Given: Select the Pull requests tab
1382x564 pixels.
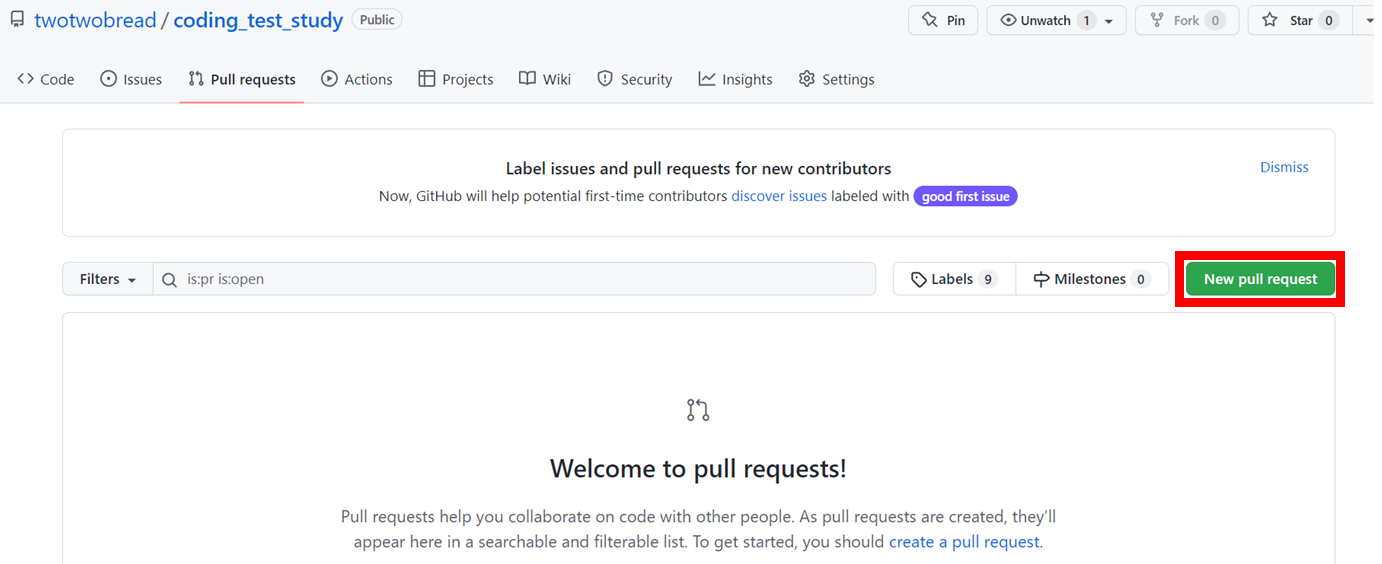Looking at the screenshot, I should point(242,79).
